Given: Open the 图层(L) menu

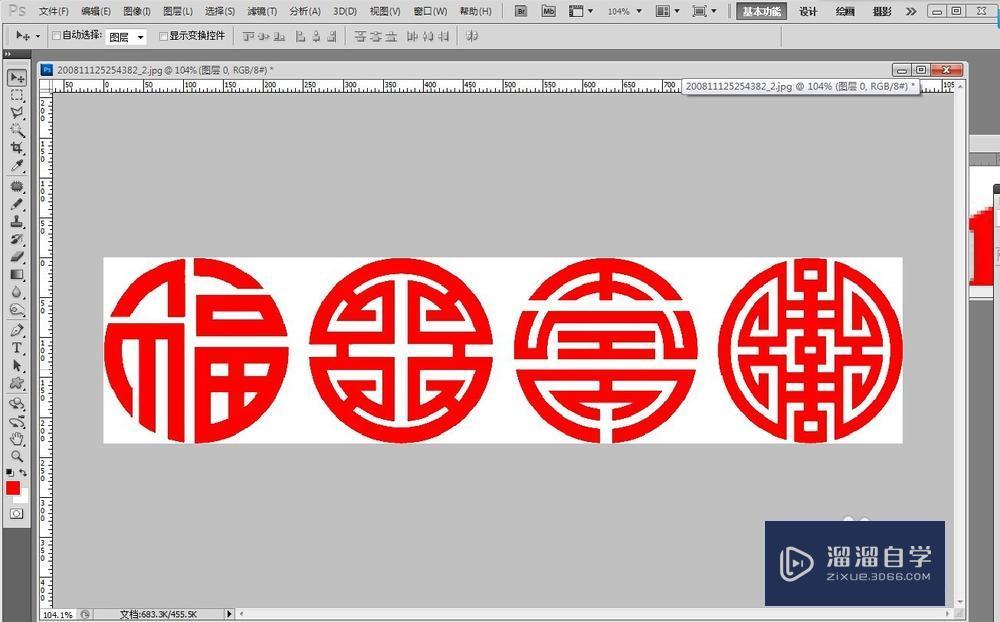Looking at the screenshot, I should coord(178,11).
